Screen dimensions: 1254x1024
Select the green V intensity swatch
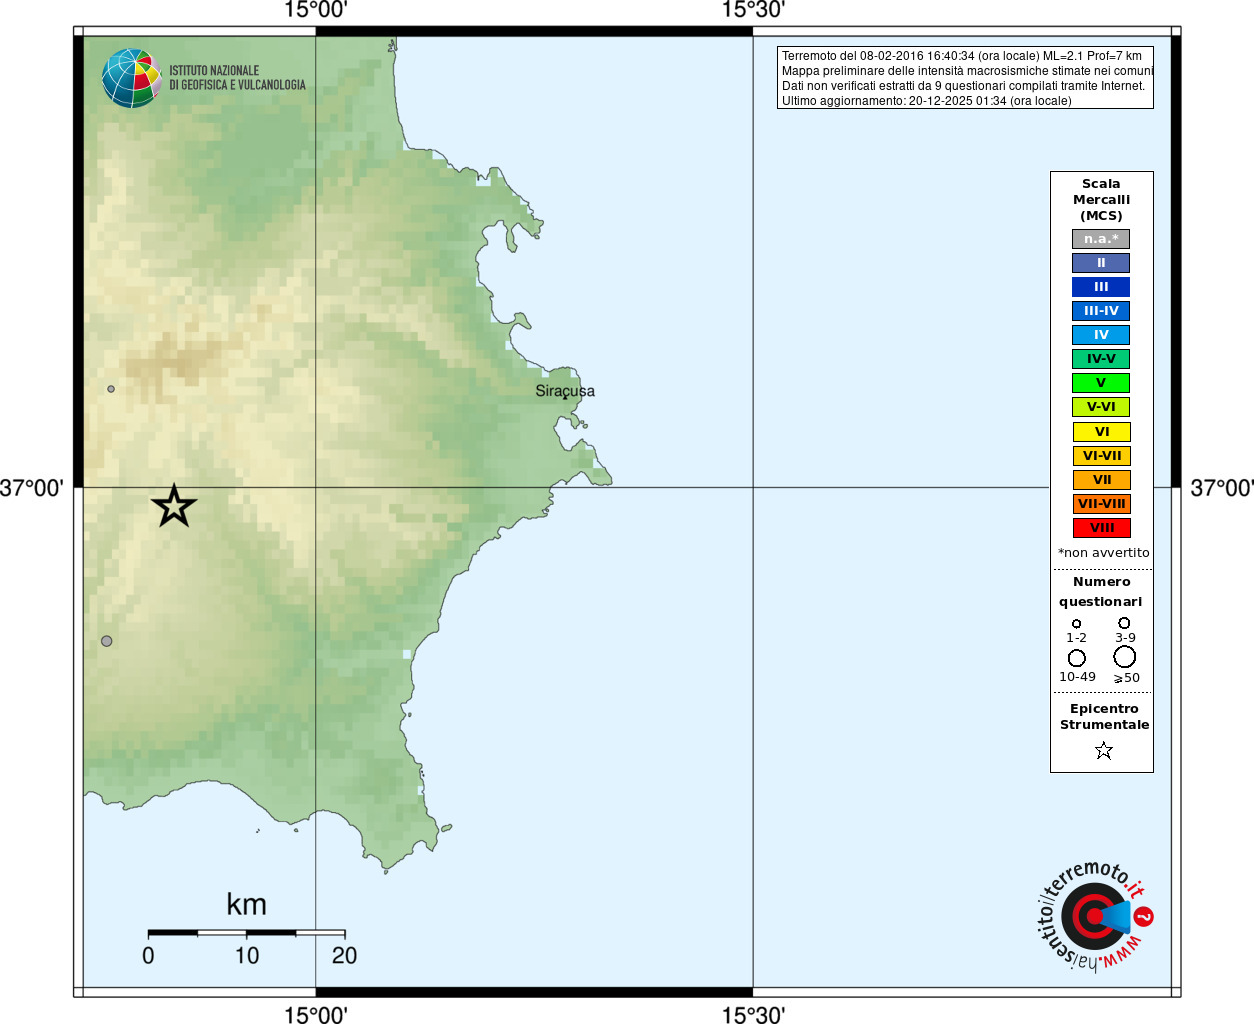click(1101, 383)
